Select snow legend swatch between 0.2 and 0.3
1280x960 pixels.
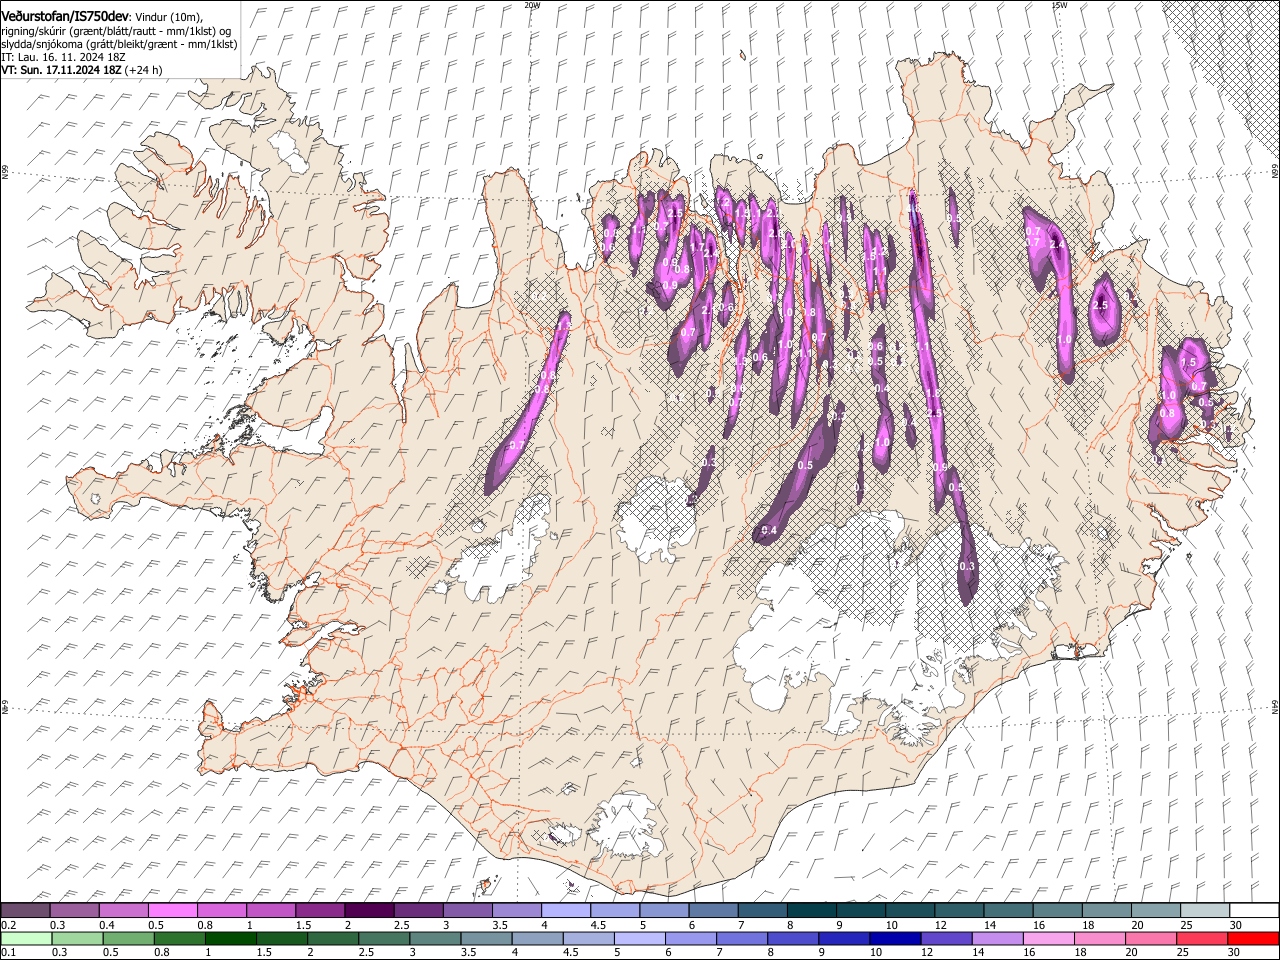tap(25, 910)
